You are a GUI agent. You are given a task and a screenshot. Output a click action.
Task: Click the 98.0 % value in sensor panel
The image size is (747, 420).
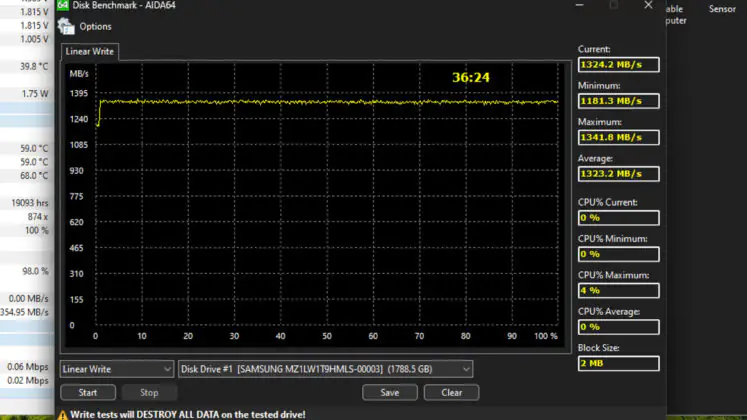[x=35, y=271]
